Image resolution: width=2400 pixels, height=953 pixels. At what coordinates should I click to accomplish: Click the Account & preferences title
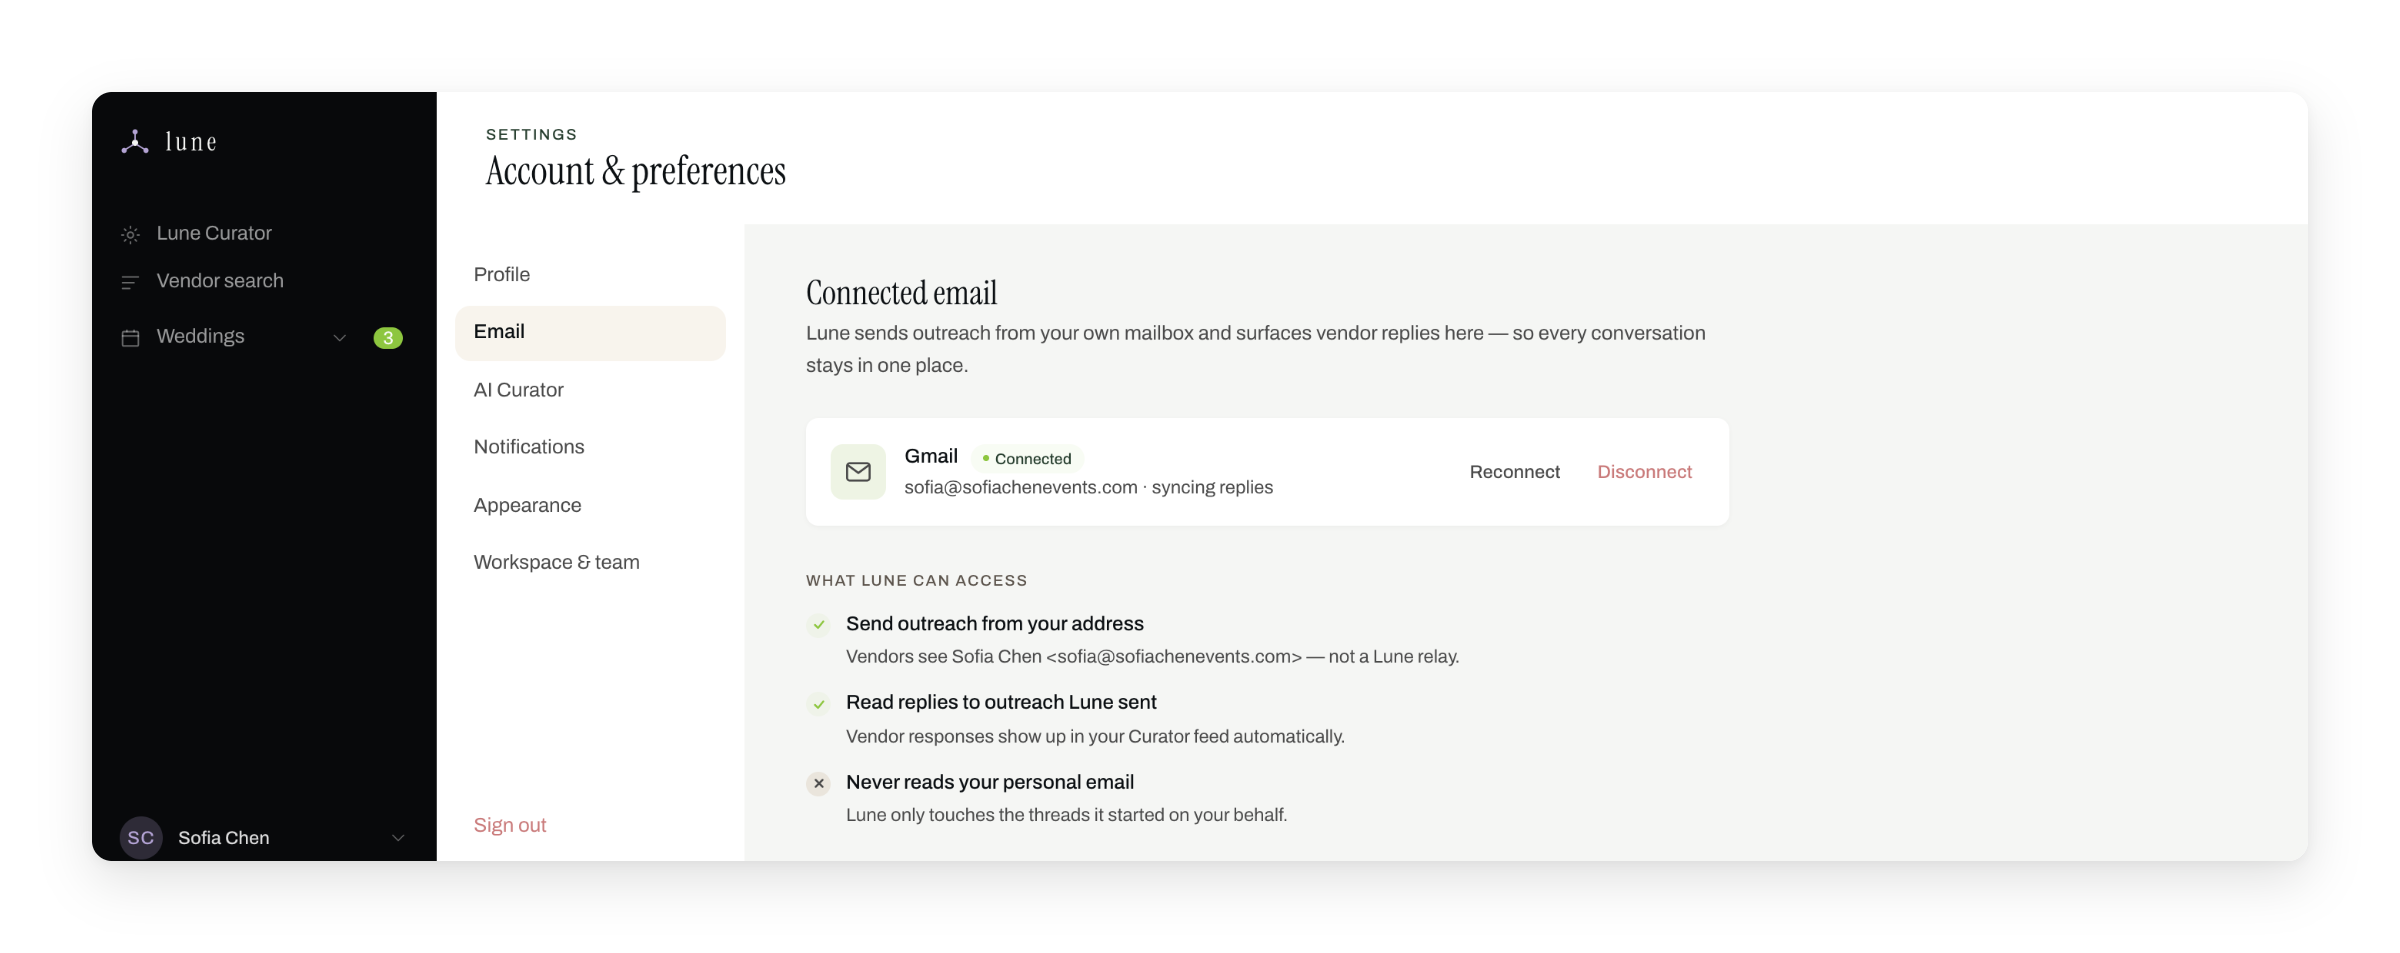[x=636, y=171]
